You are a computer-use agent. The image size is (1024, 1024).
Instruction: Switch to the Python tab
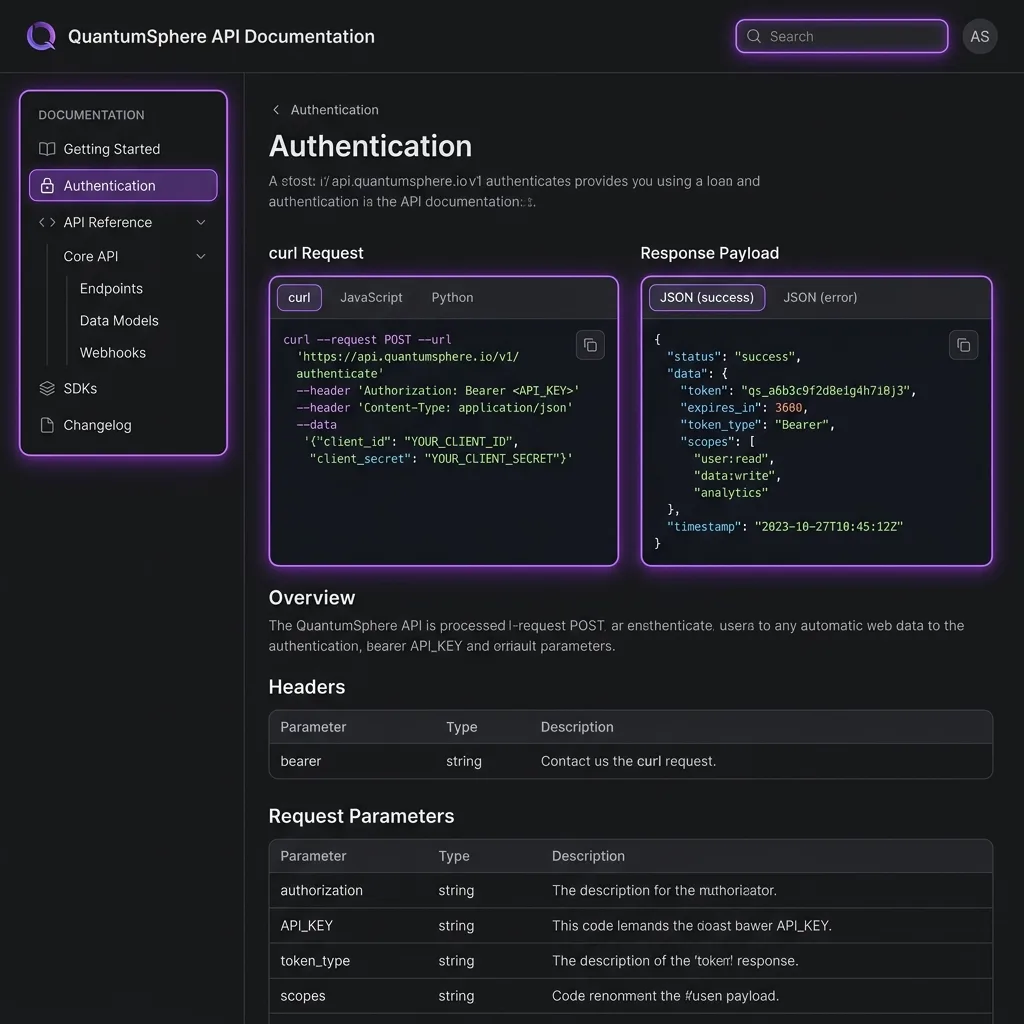tap(452, 297)
